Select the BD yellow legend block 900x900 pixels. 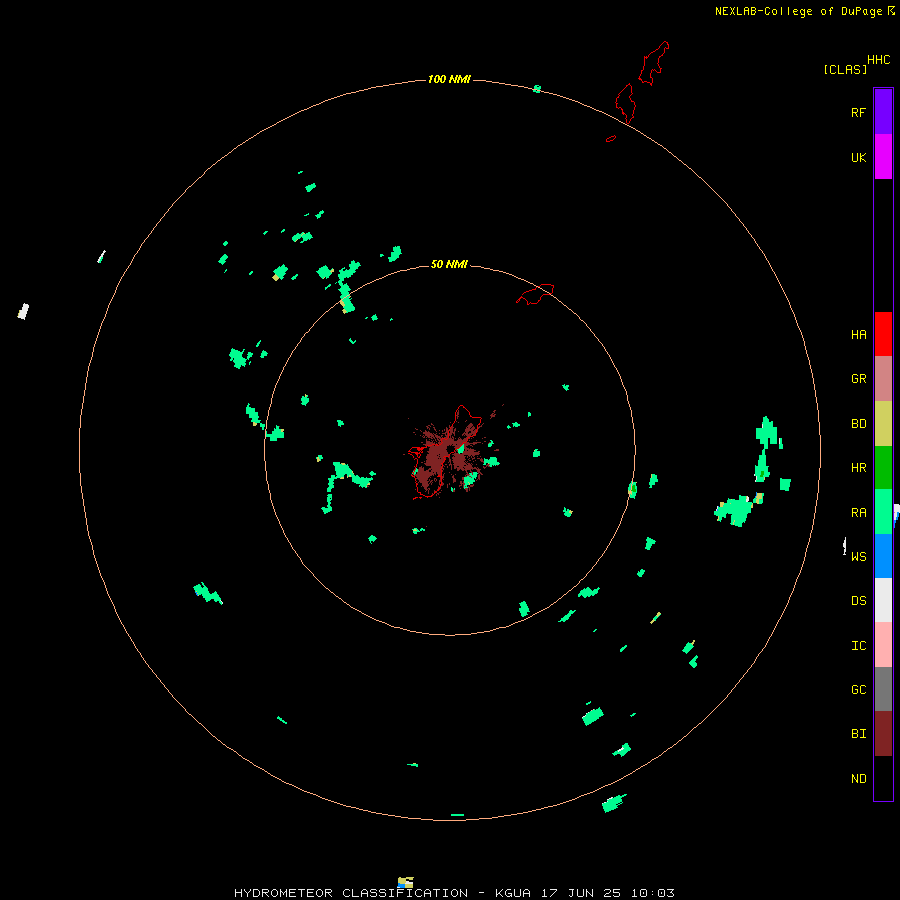883,424
